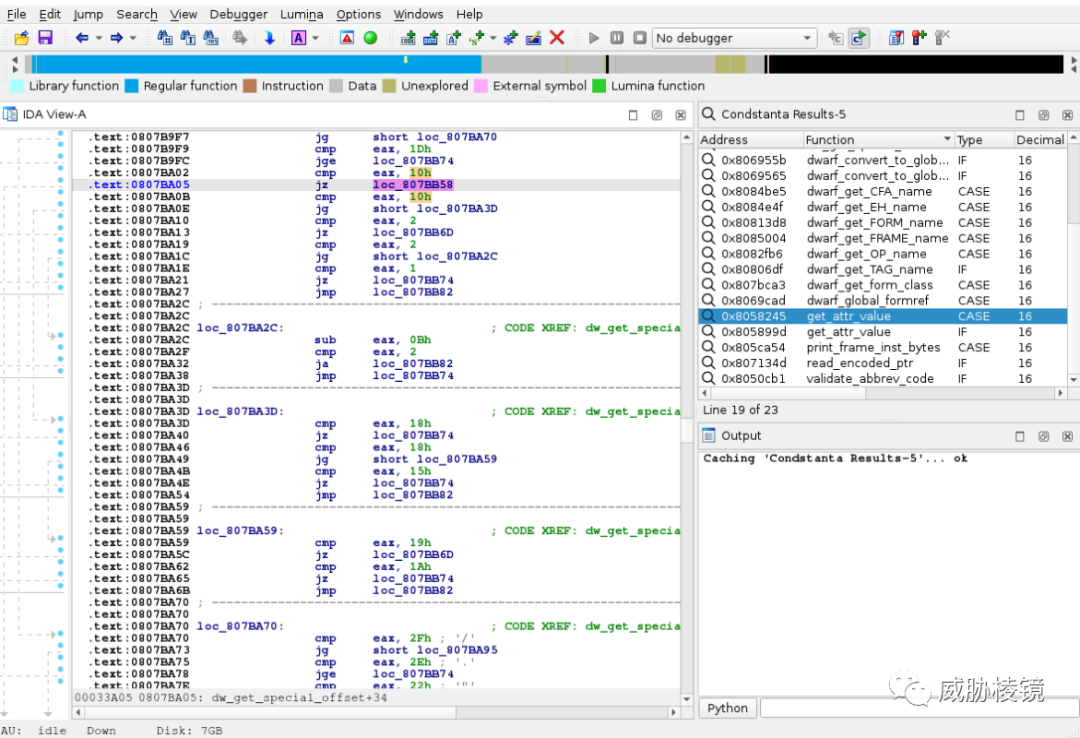Click into the Python command input field
1080x738 pixels.
[x=920, y=708]
